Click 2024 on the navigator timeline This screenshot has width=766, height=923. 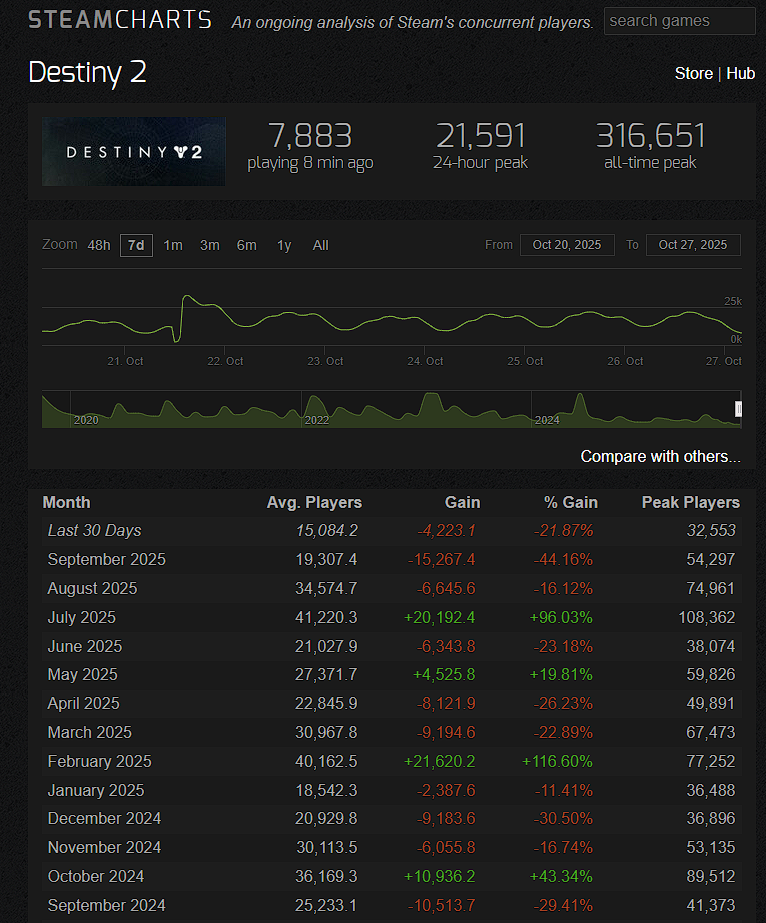547,420
